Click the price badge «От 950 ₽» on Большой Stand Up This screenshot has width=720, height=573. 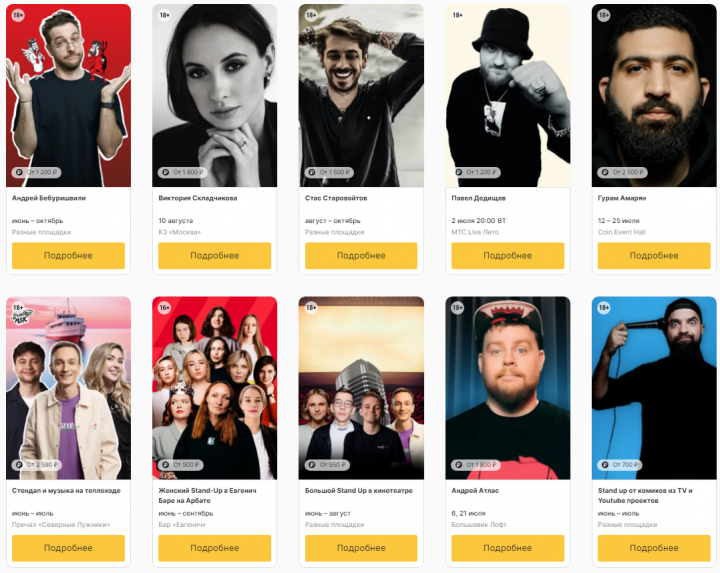pyautogui.click(x=327, y=465)
